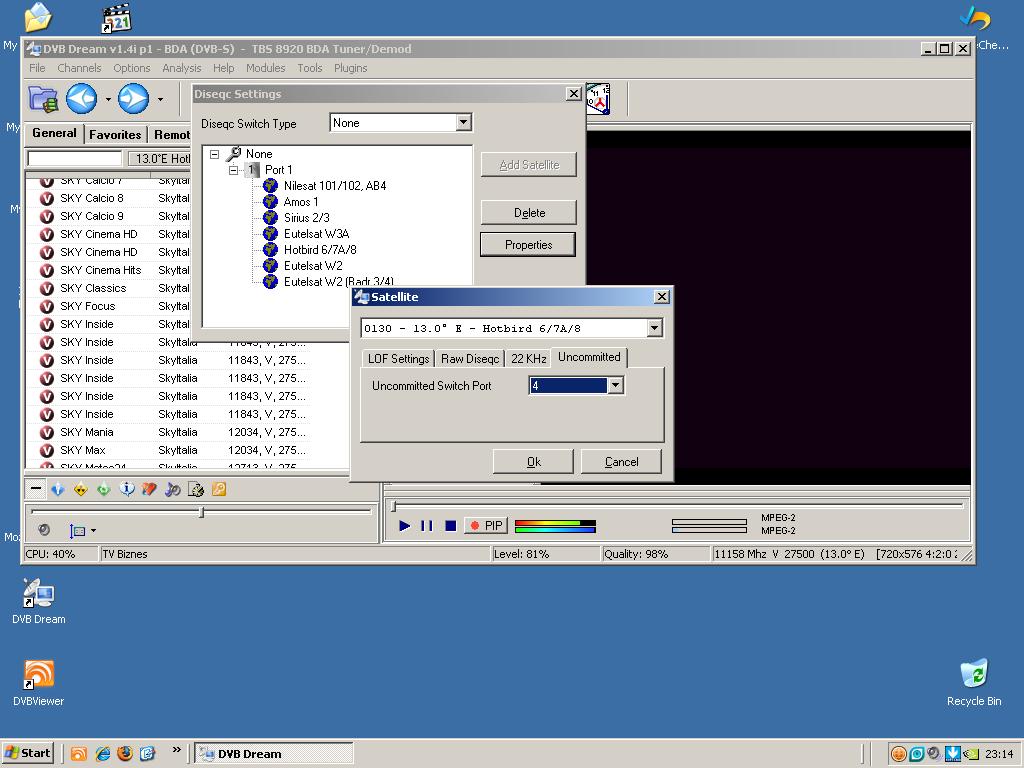
Task: Launch Internet Explorer from quick launch
Action: [103, 754]
